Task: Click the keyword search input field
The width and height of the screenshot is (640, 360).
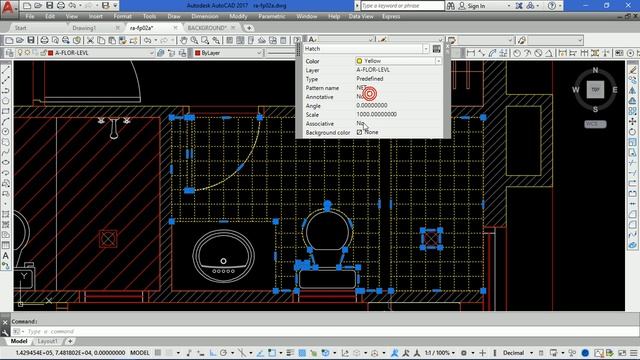Action: [x=402, y=6]
